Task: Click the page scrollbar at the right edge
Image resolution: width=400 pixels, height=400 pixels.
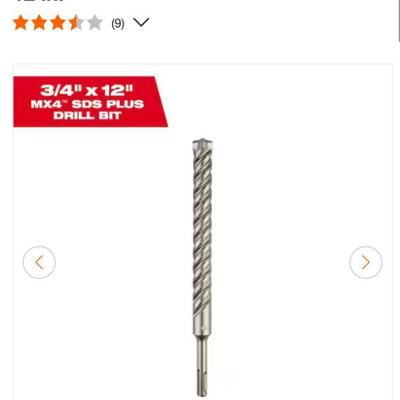Action: pyautogui.click(x=399, y=20)
